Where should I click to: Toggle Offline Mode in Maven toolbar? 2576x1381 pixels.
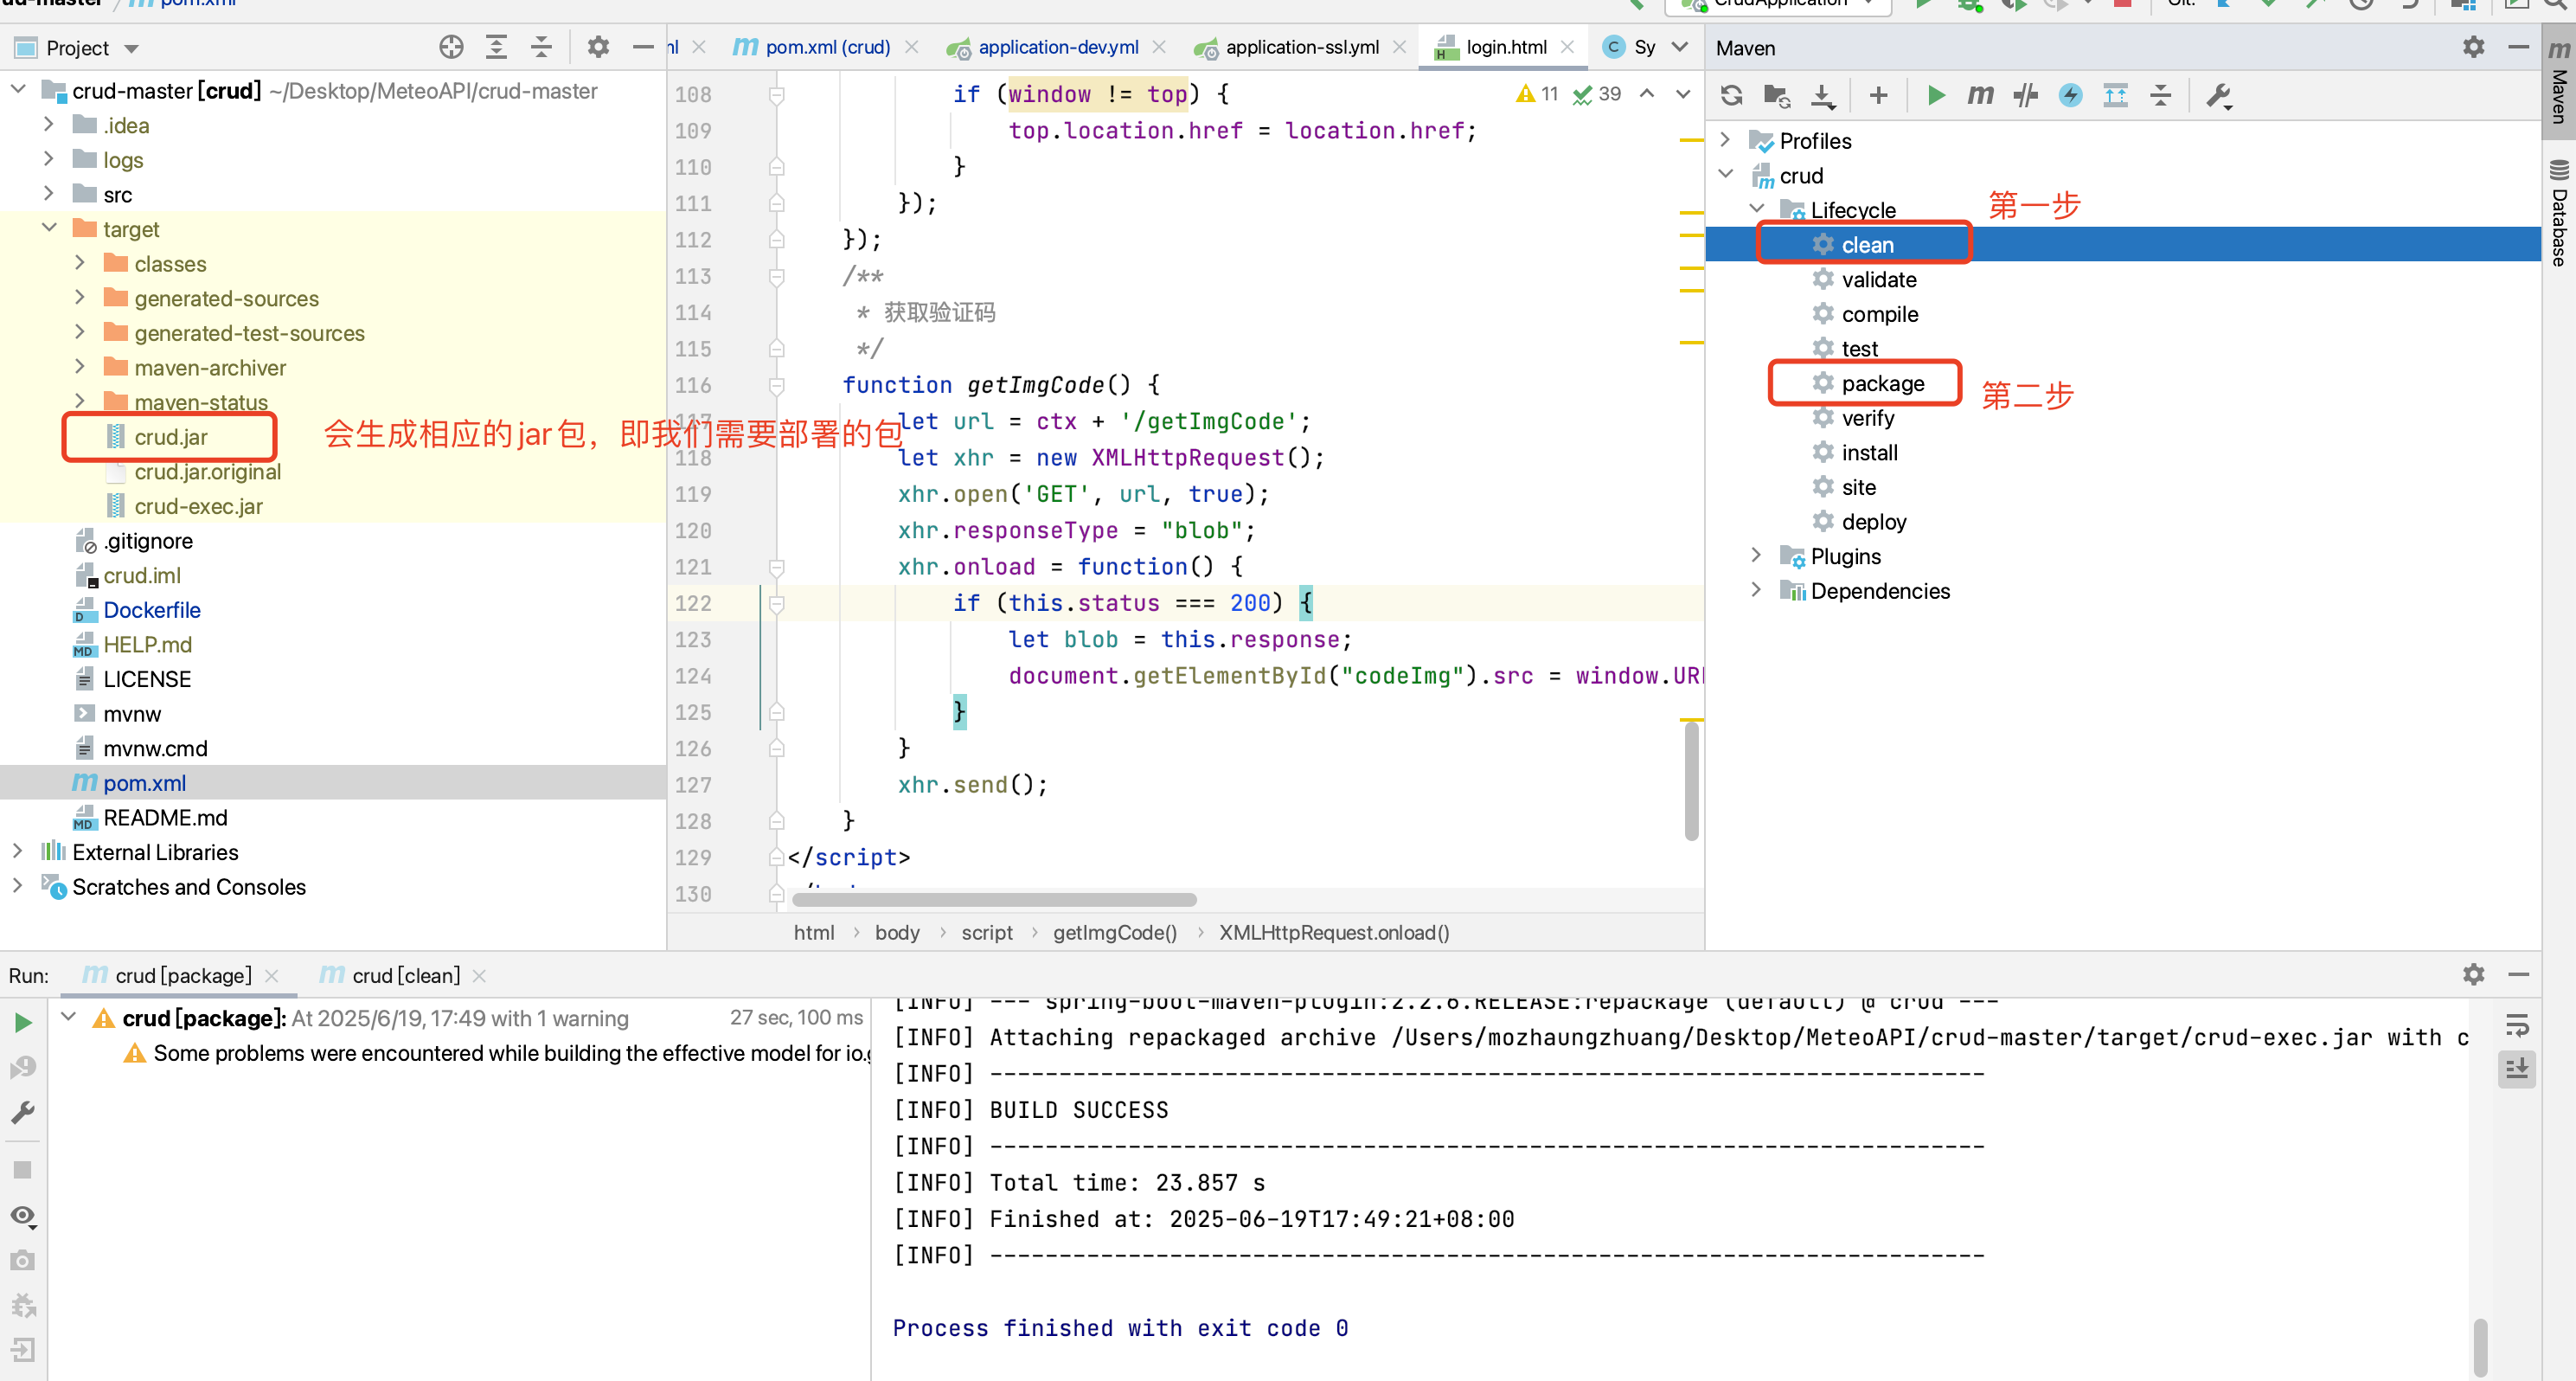2025,95
